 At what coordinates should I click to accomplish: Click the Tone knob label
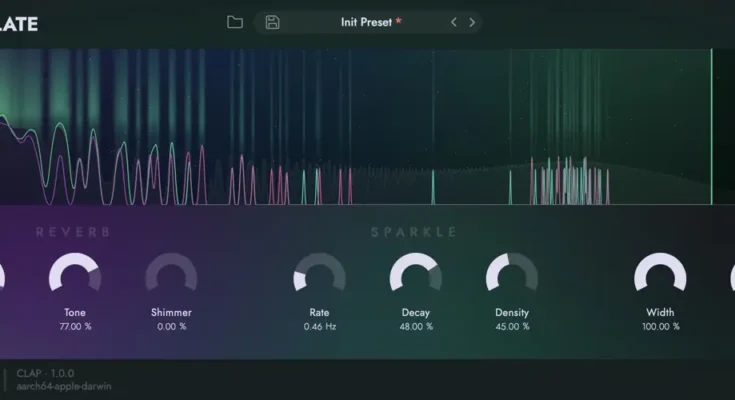(x=75, y=312)
